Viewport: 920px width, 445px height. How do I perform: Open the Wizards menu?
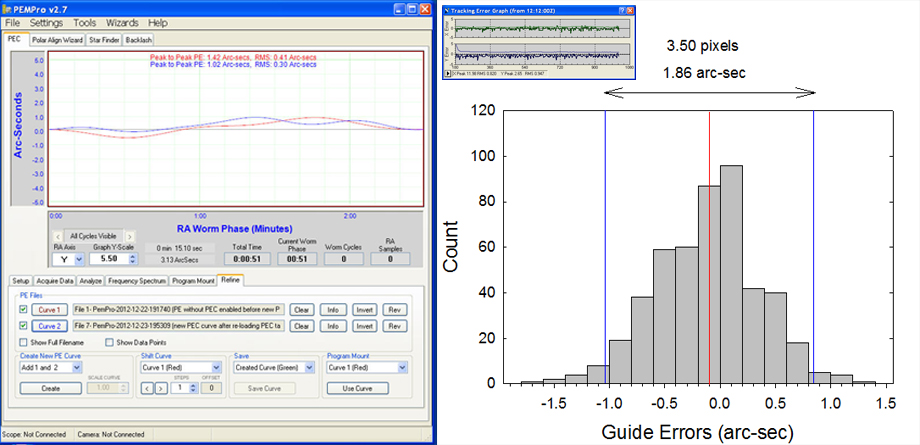tap(122, 23)
